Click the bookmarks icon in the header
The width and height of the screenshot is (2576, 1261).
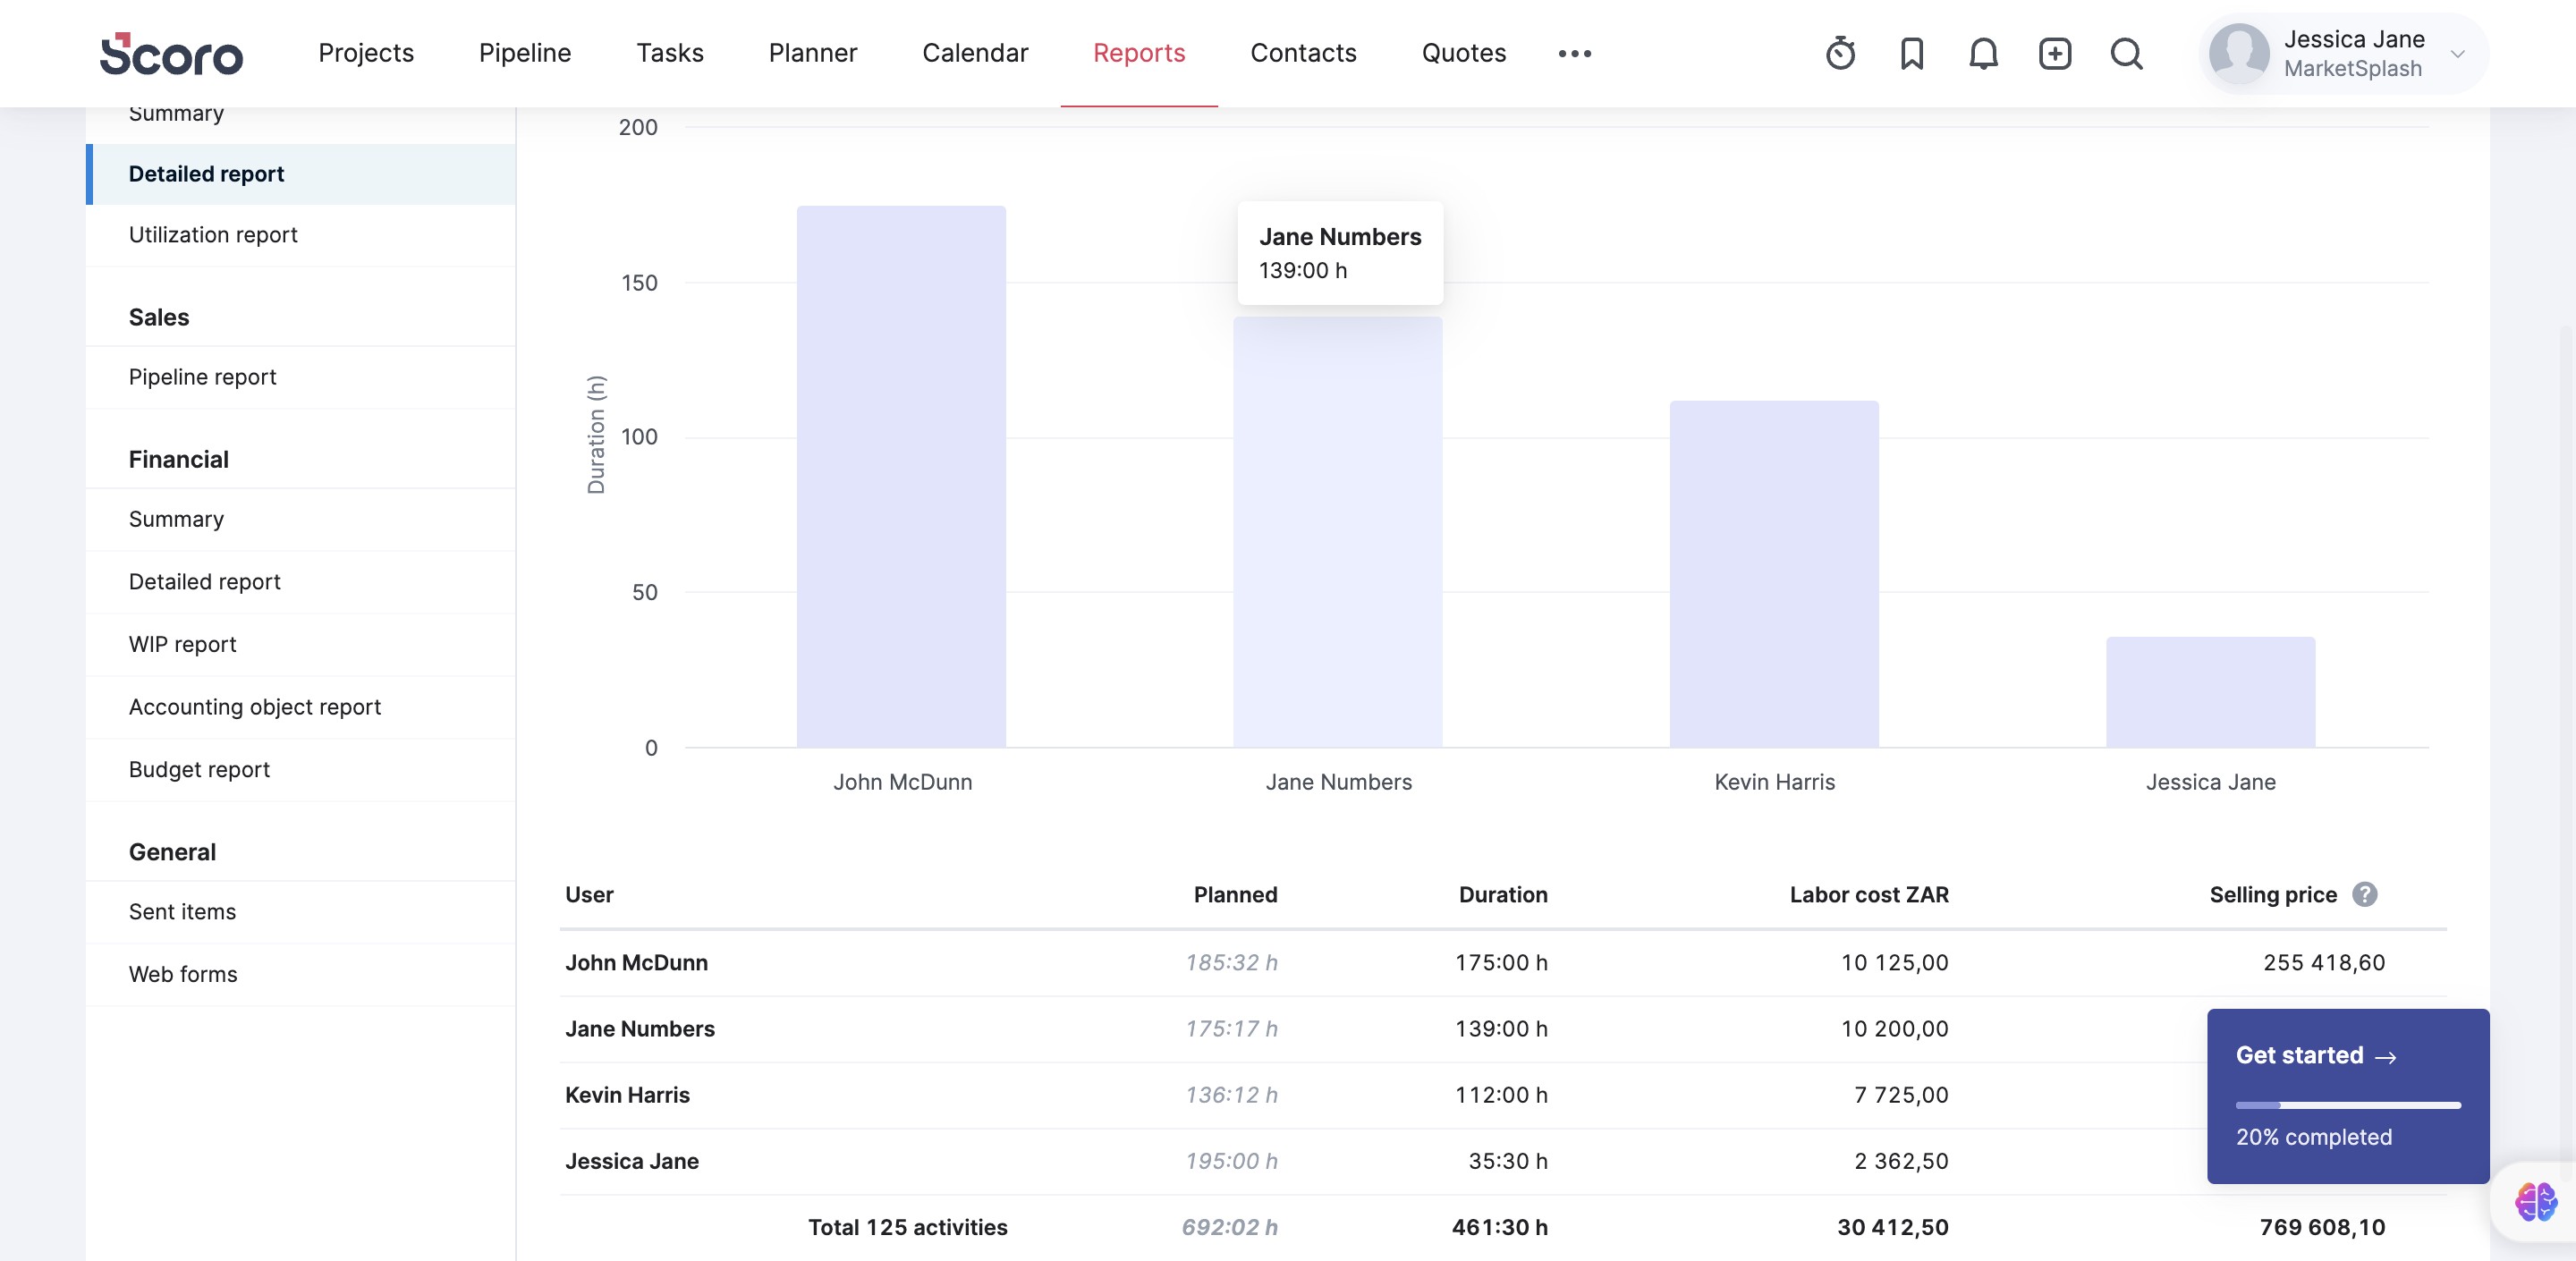(x=1911, y=53)
